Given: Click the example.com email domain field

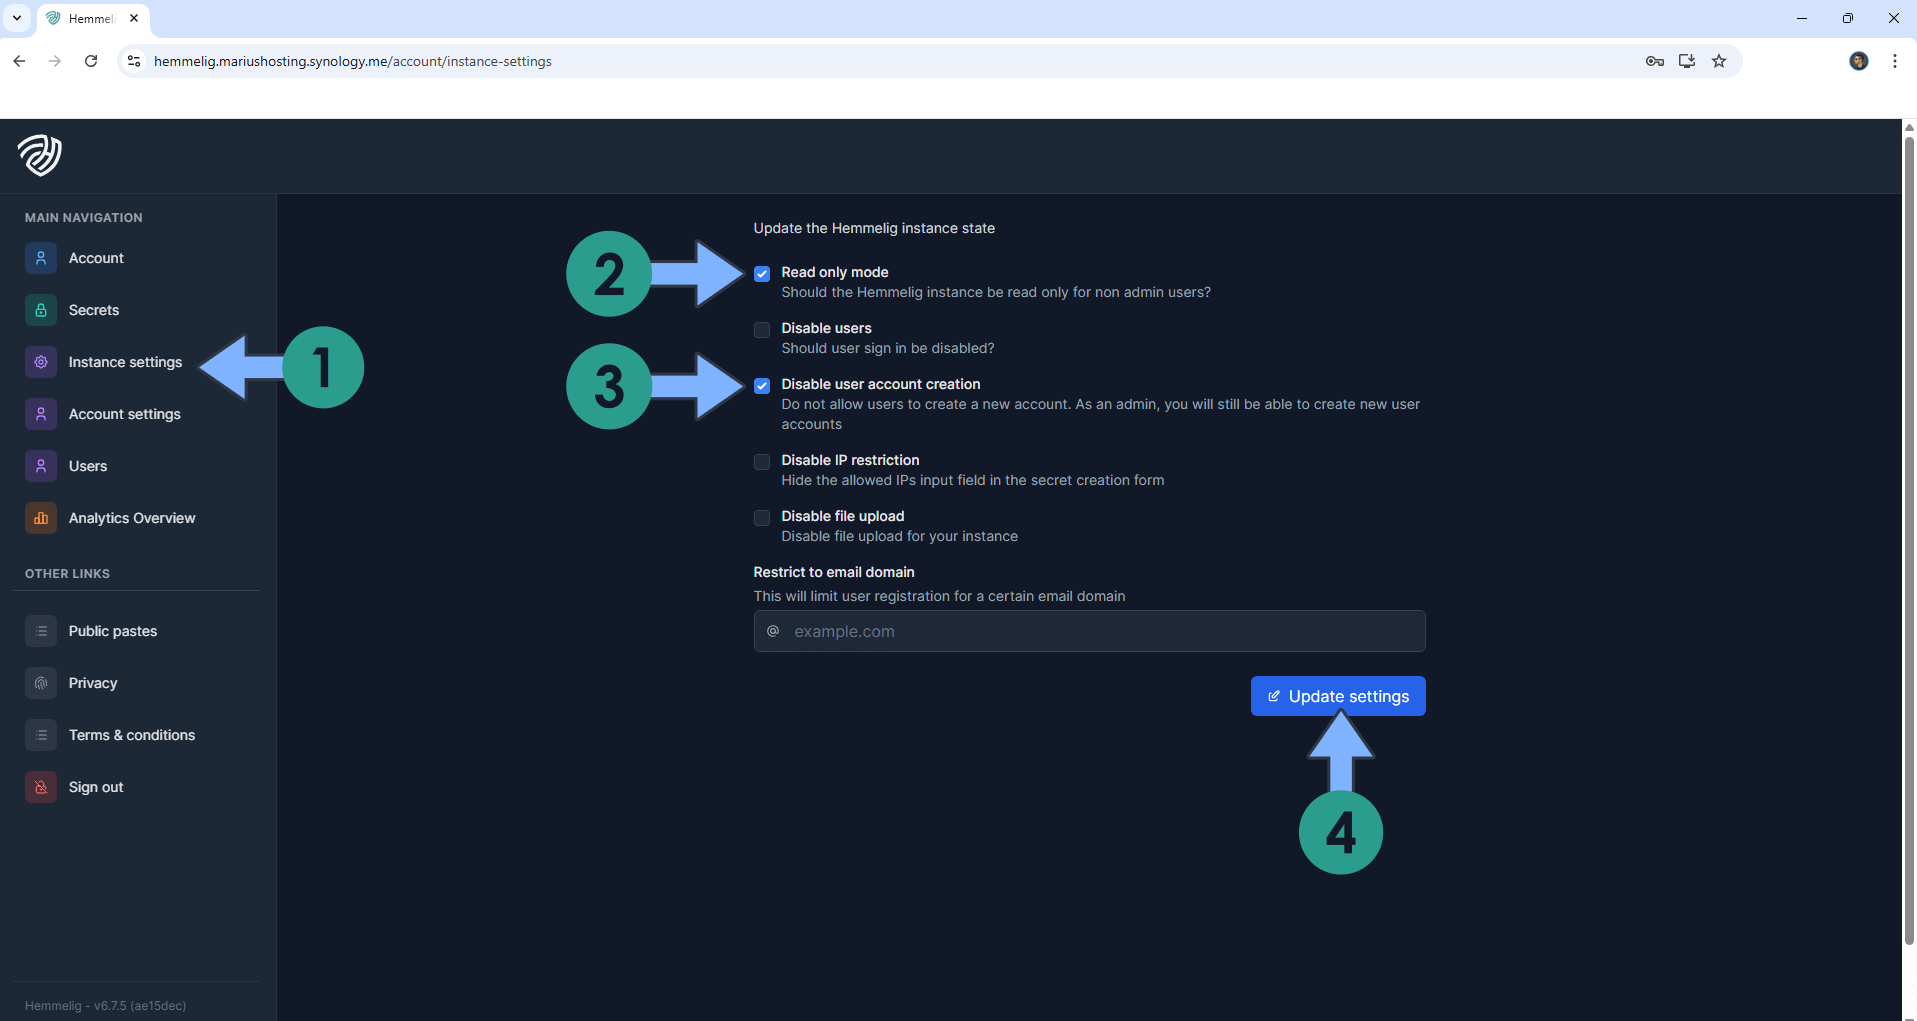Looking at the screenshot, I should [1089, 631].
